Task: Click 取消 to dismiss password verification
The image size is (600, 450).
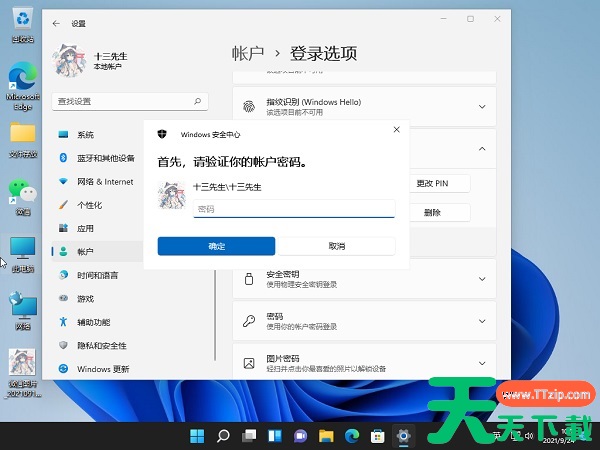Action: (336, 246)
